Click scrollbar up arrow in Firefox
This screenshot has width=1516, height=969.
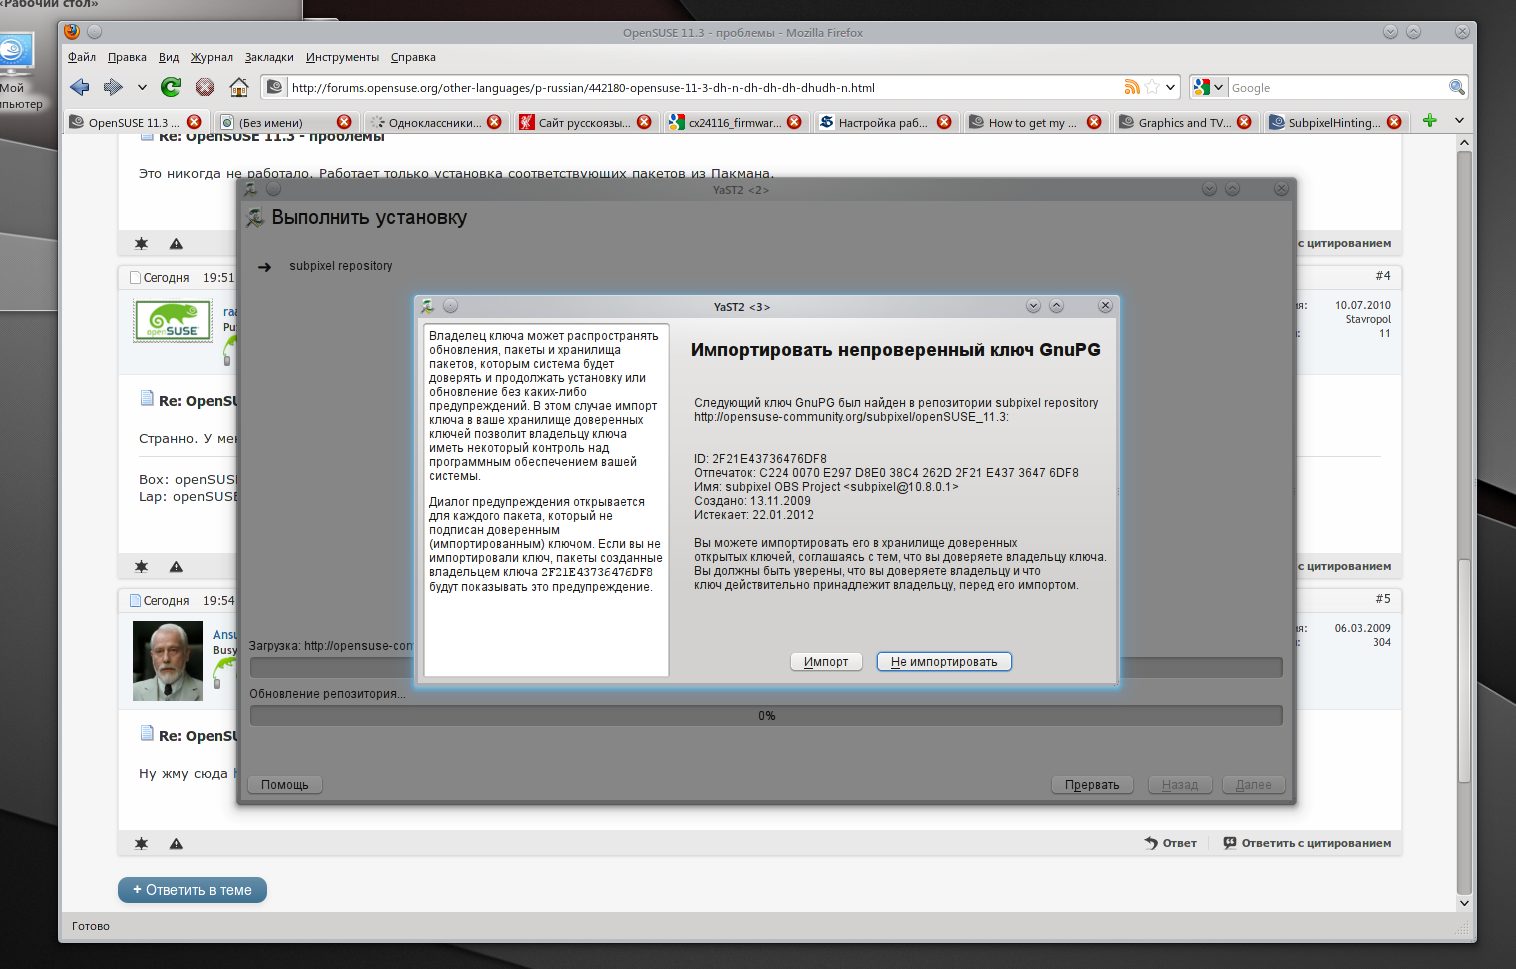tap(1464, 143)
